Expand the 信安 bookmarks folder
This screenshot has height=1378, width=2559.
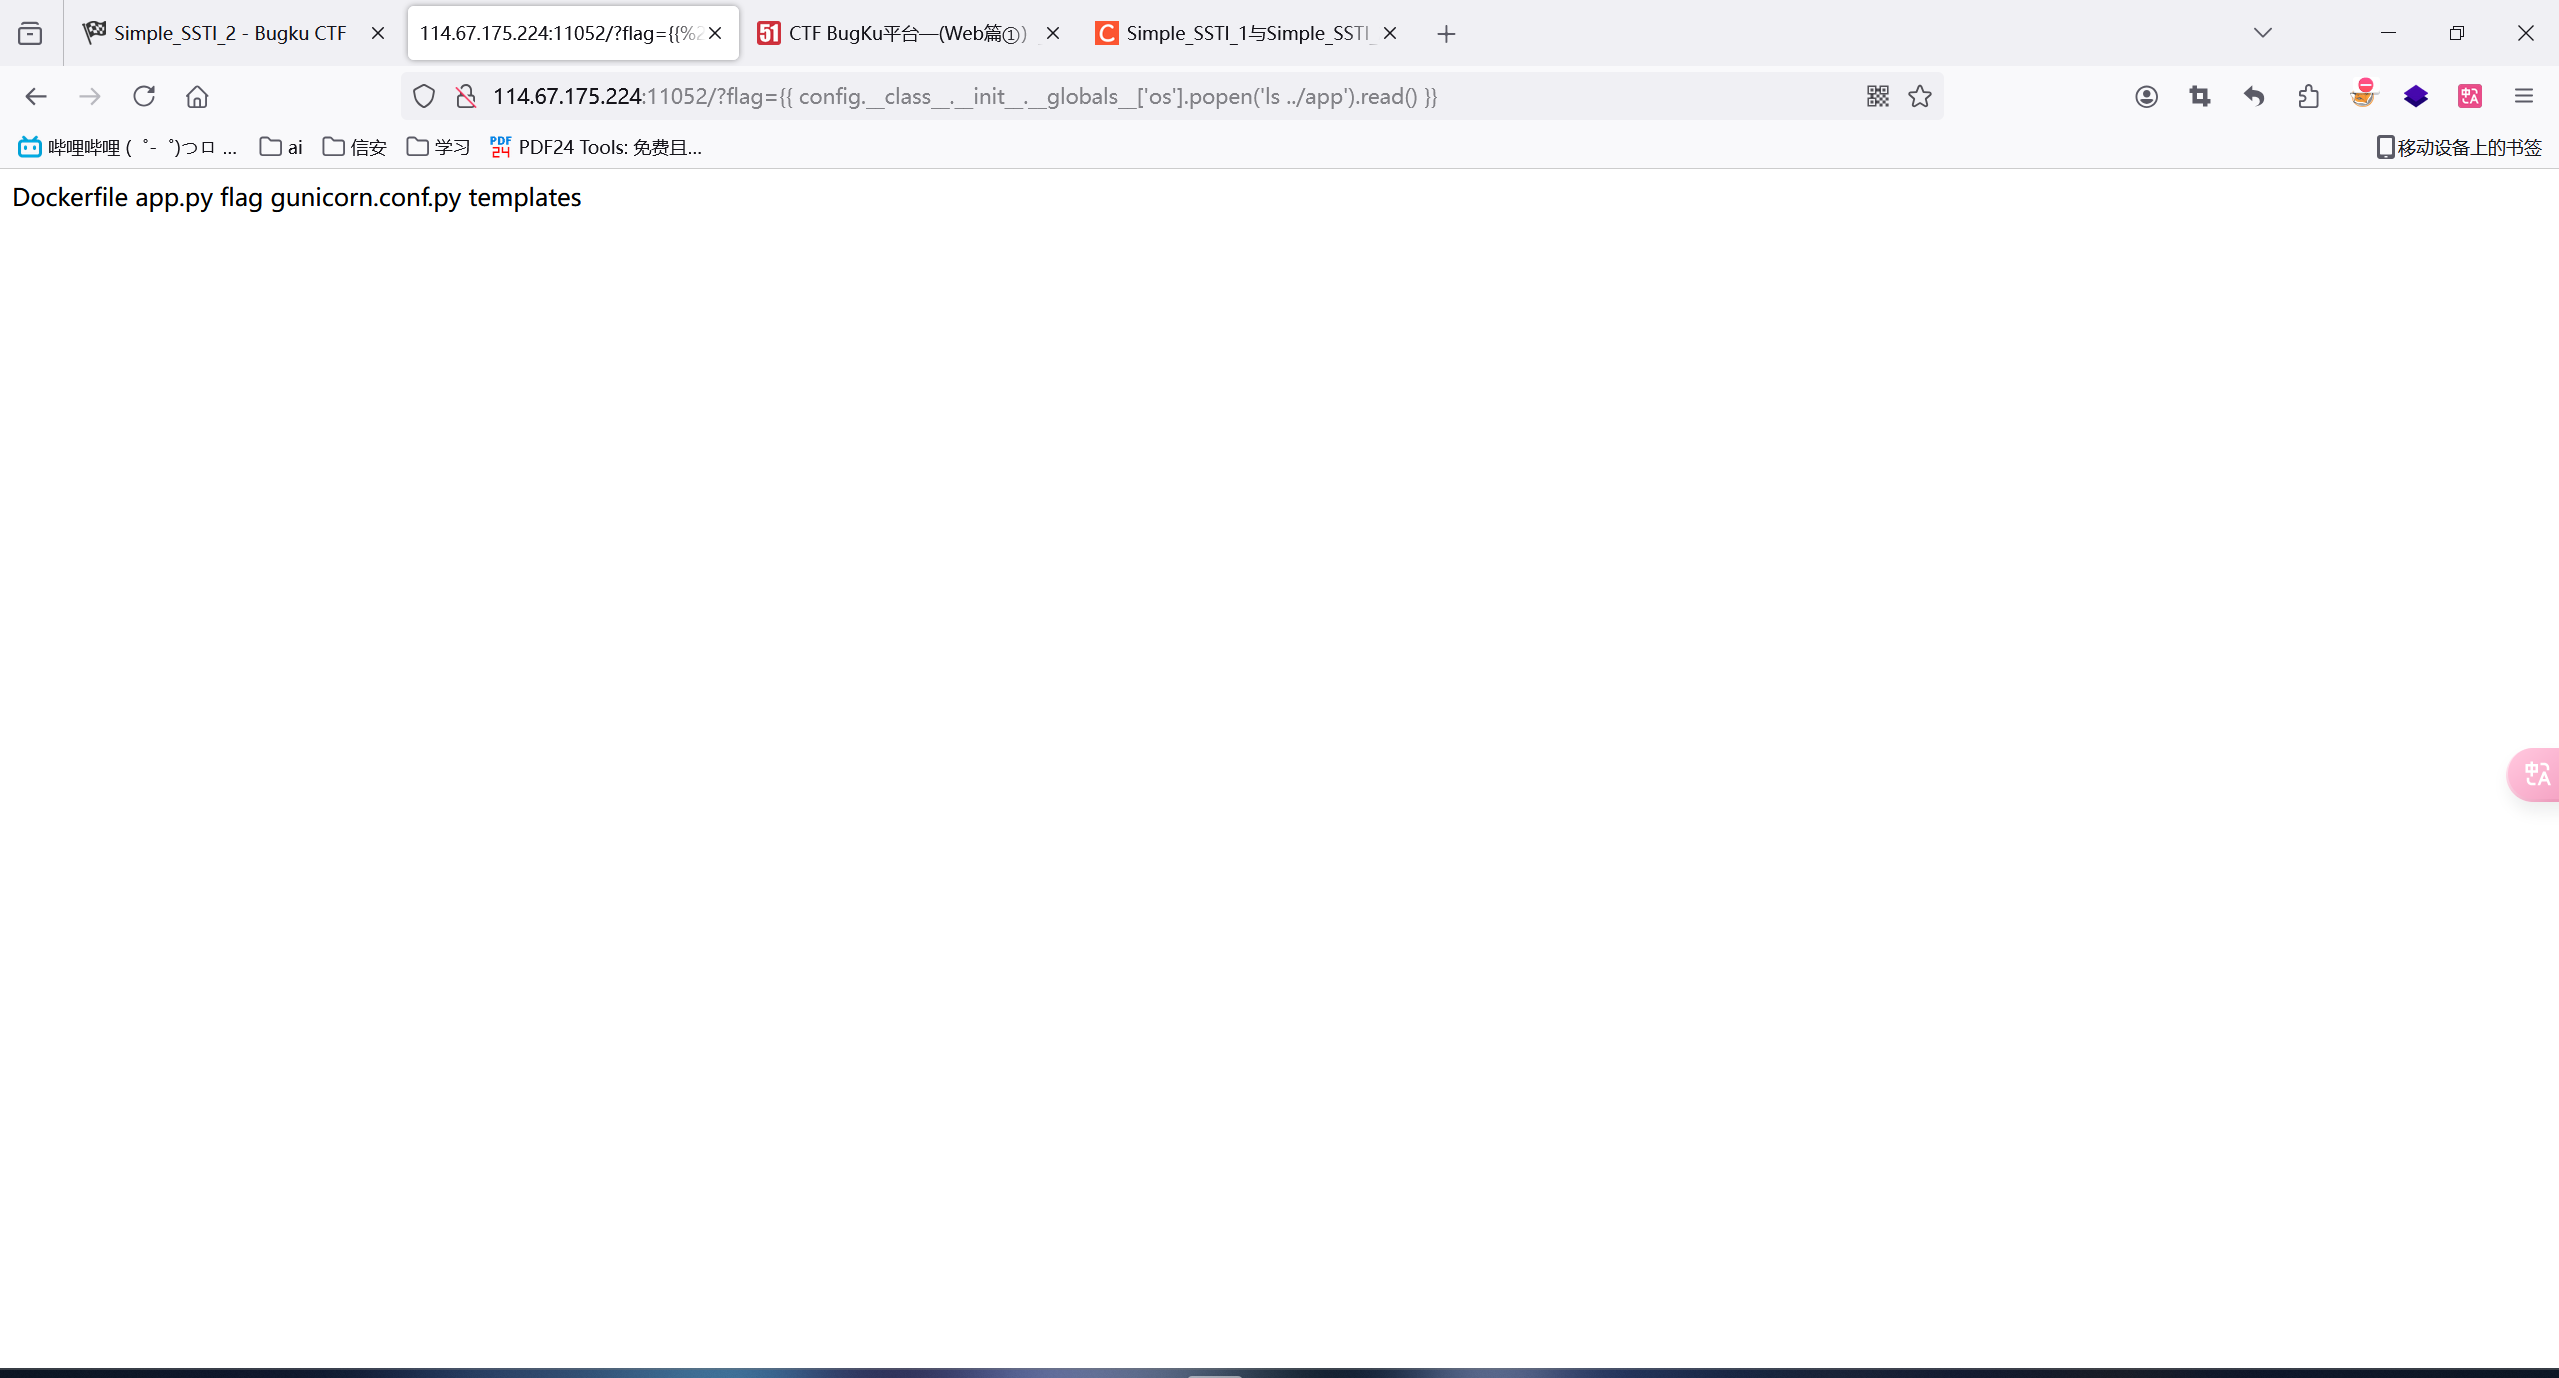tap(355, 147)
